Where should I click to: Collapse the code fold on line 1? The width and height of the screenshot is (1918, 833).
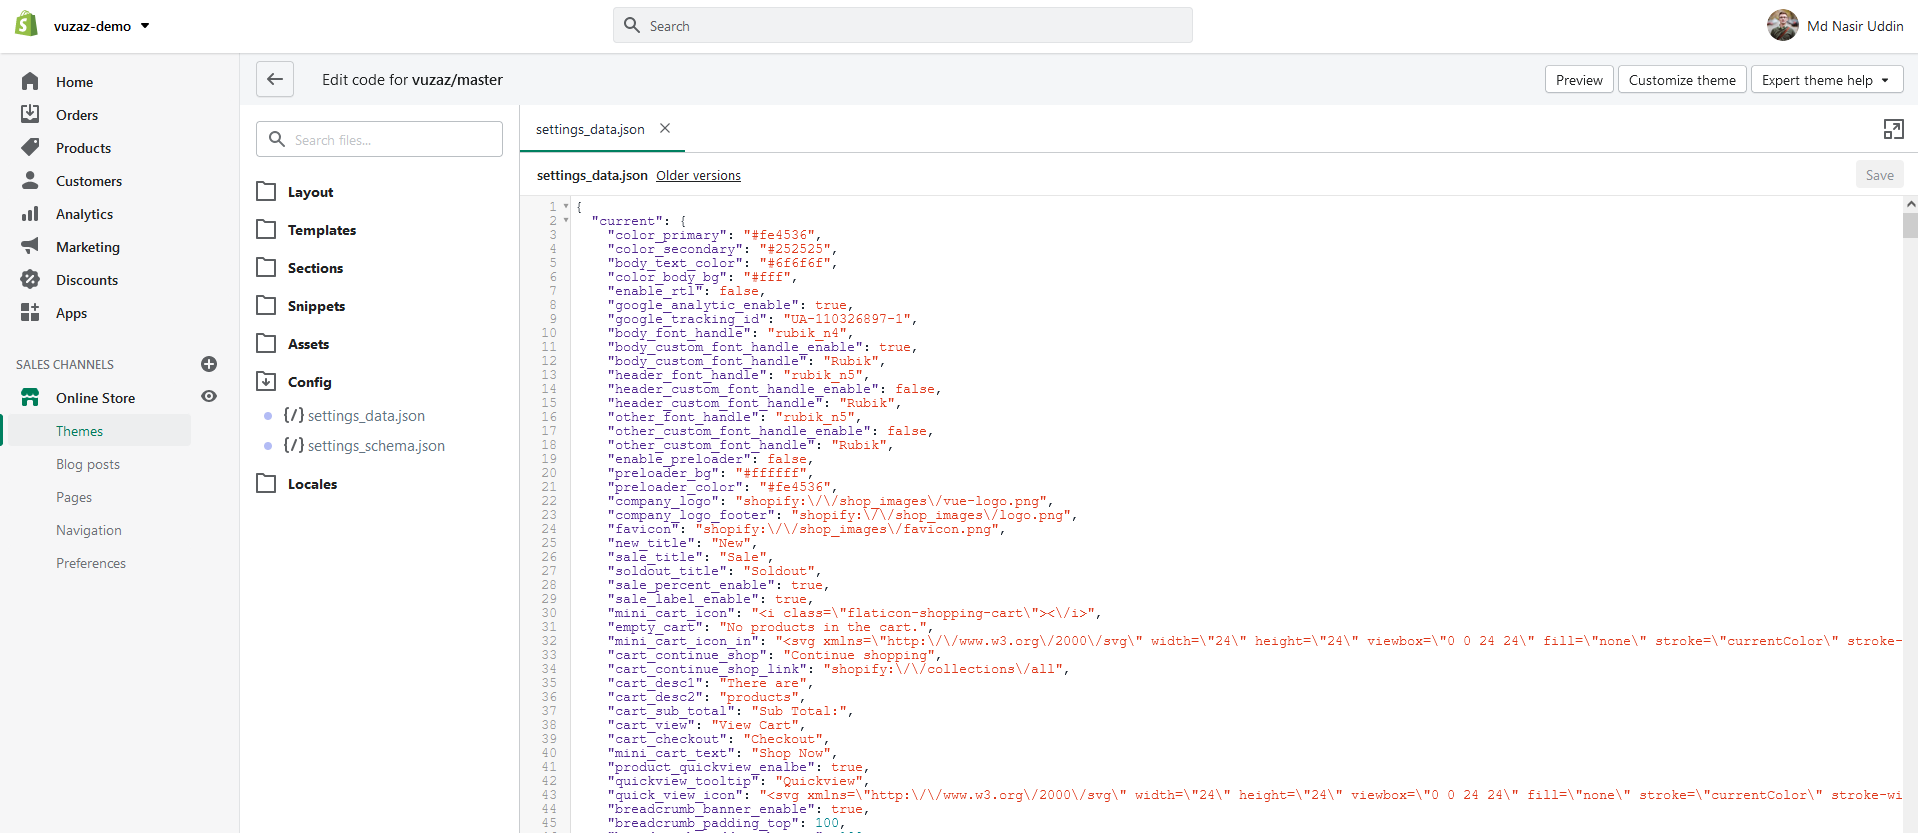click(x=566, y=207)
